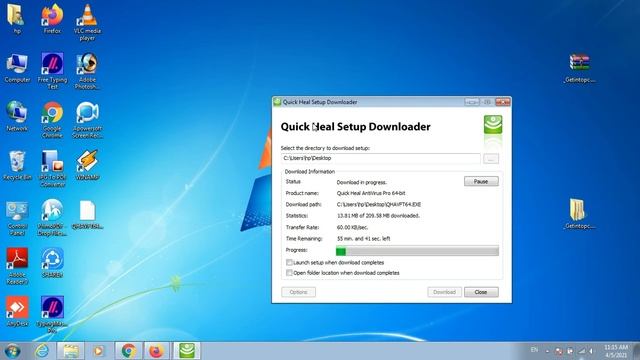Select VLC media player desktop shortcut
The width and height of the screenshot is (640, 360).
click(87, 22)
